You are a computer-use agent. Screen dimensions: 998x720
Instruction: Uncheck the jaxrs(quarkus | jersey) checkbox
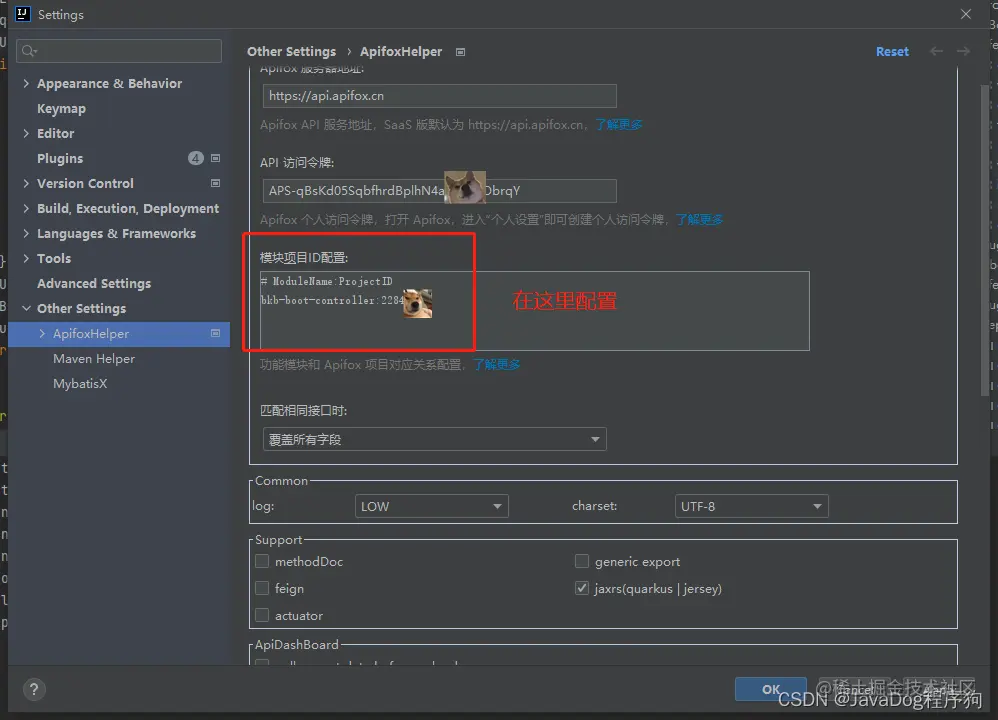[x=582, y=588]
